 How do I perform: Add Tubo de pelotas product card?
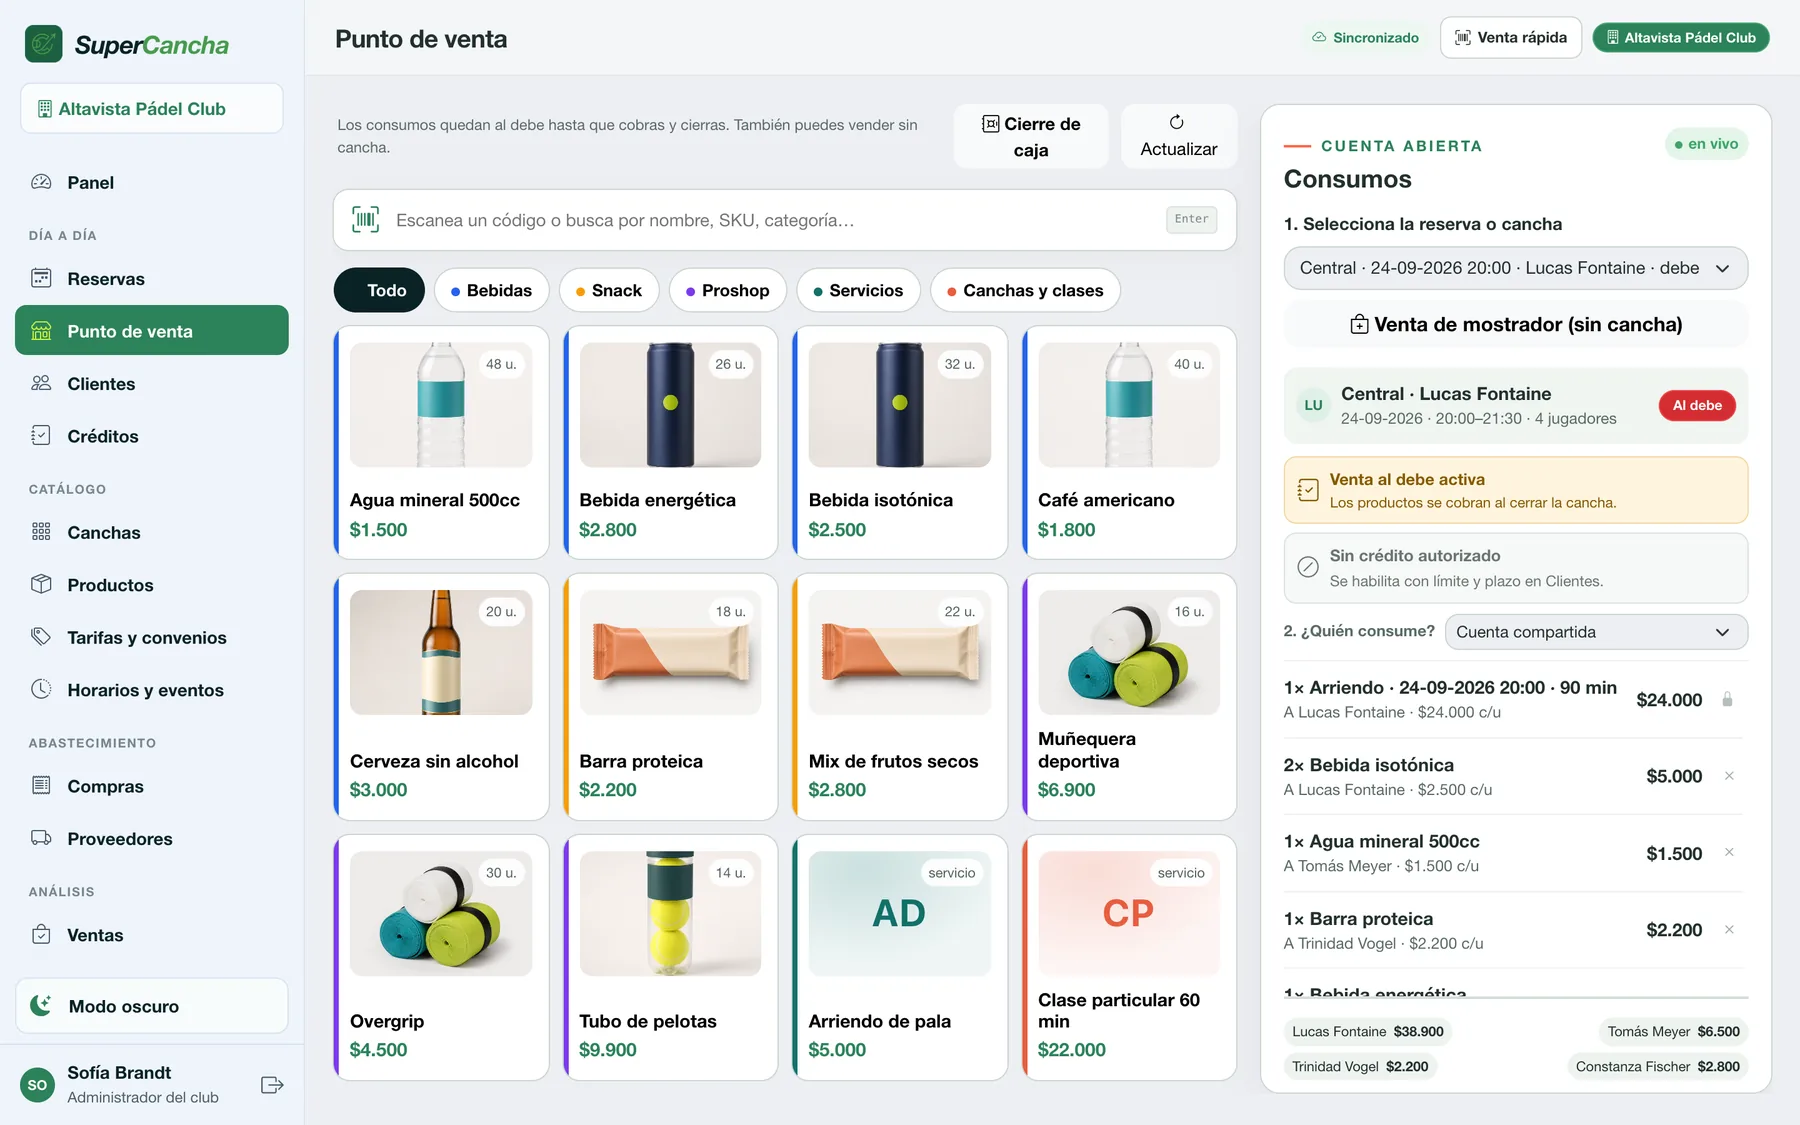click(x=670, y=957)
